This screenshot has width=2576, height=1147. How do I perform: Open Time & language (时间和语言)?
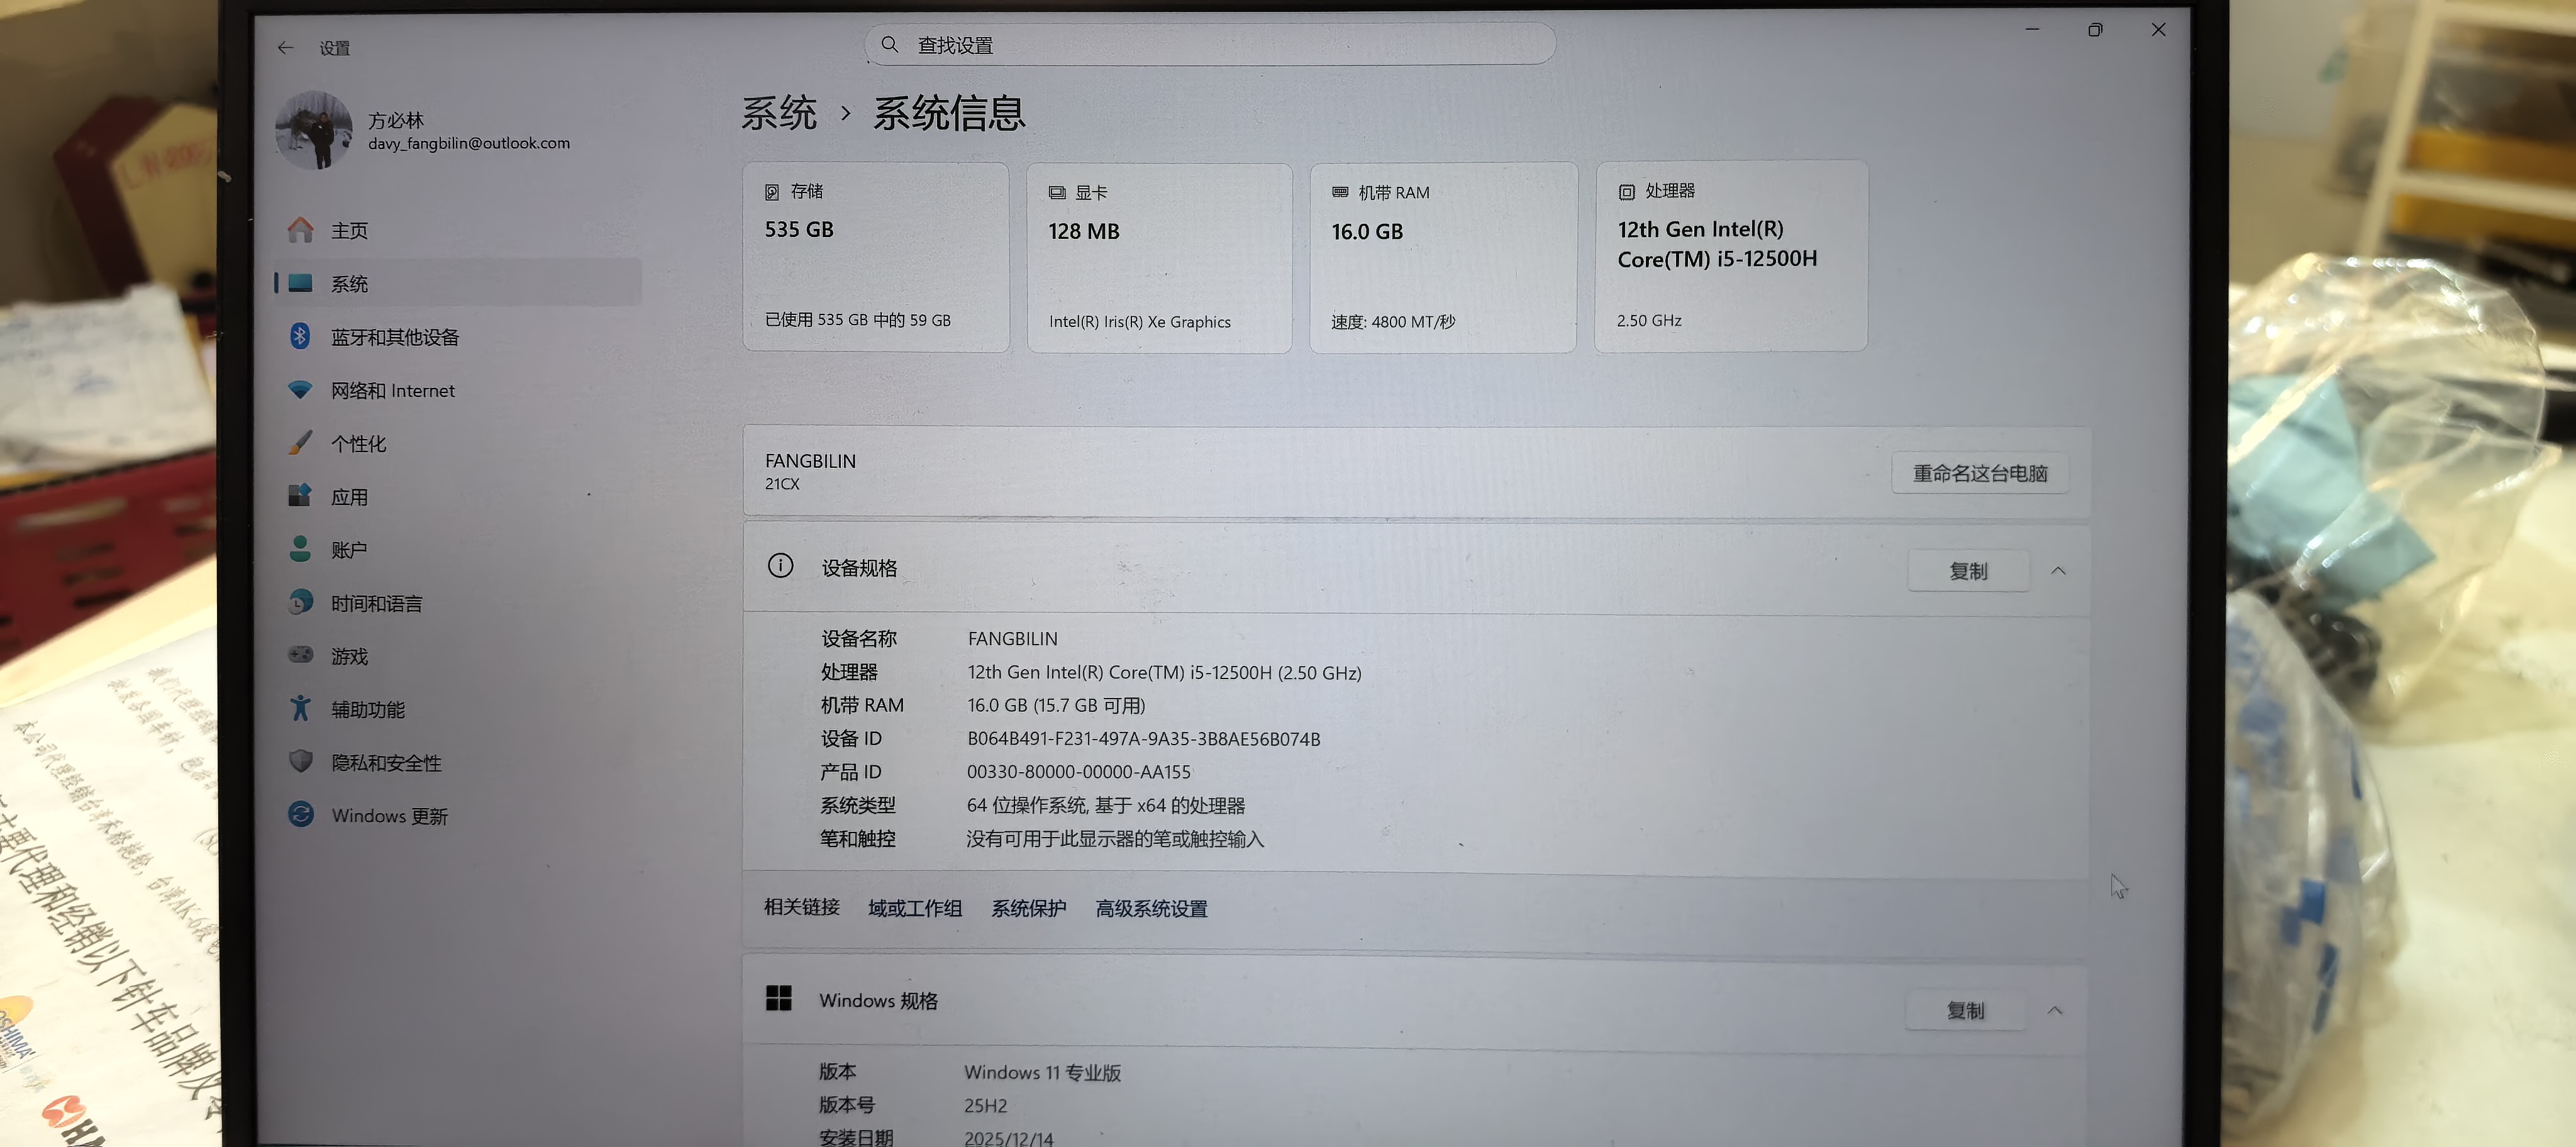(x=376, y=603)
